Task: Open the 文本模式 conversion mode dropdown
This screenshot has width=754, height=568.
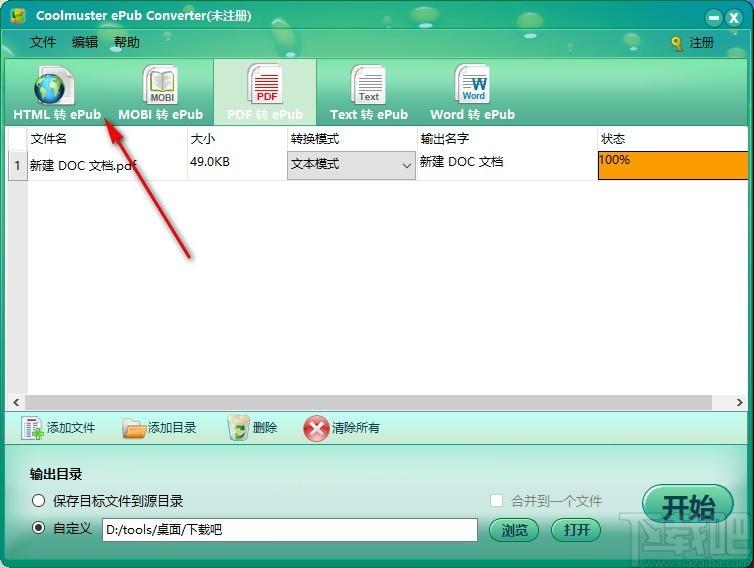Action: (352, 165)
